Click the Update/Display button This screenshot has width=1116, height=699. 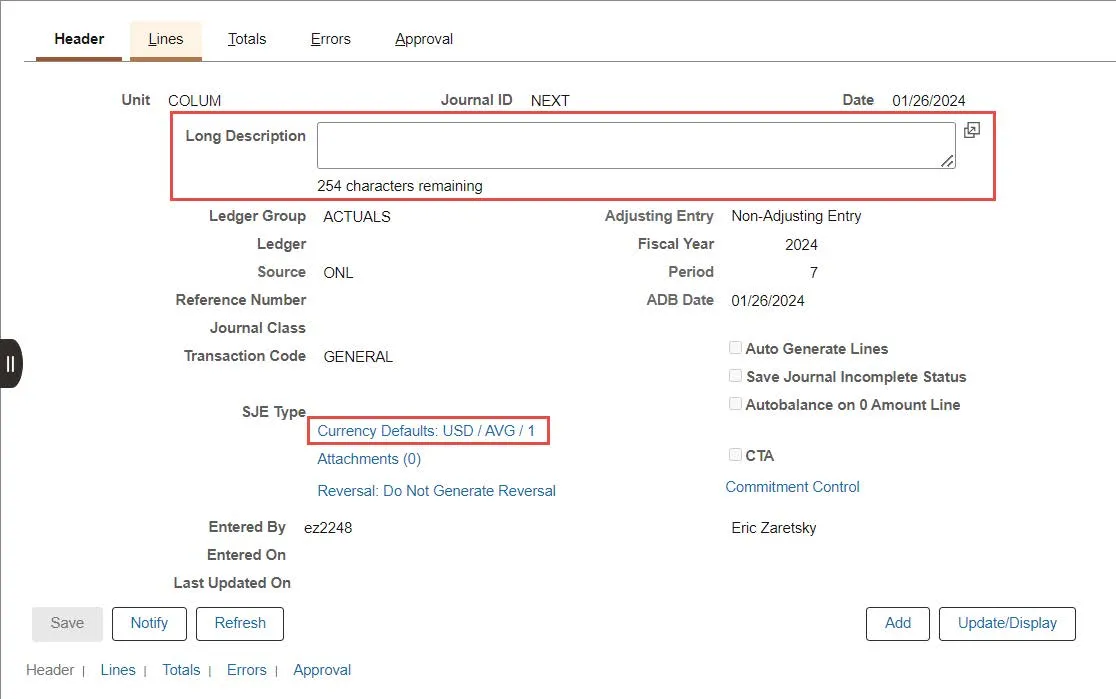[x=1007, y=624]
